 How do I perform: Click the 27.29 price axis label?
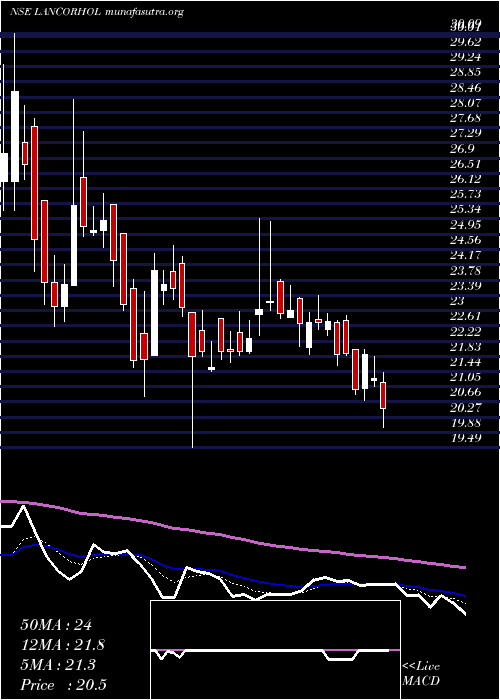[x=465, y=133]
